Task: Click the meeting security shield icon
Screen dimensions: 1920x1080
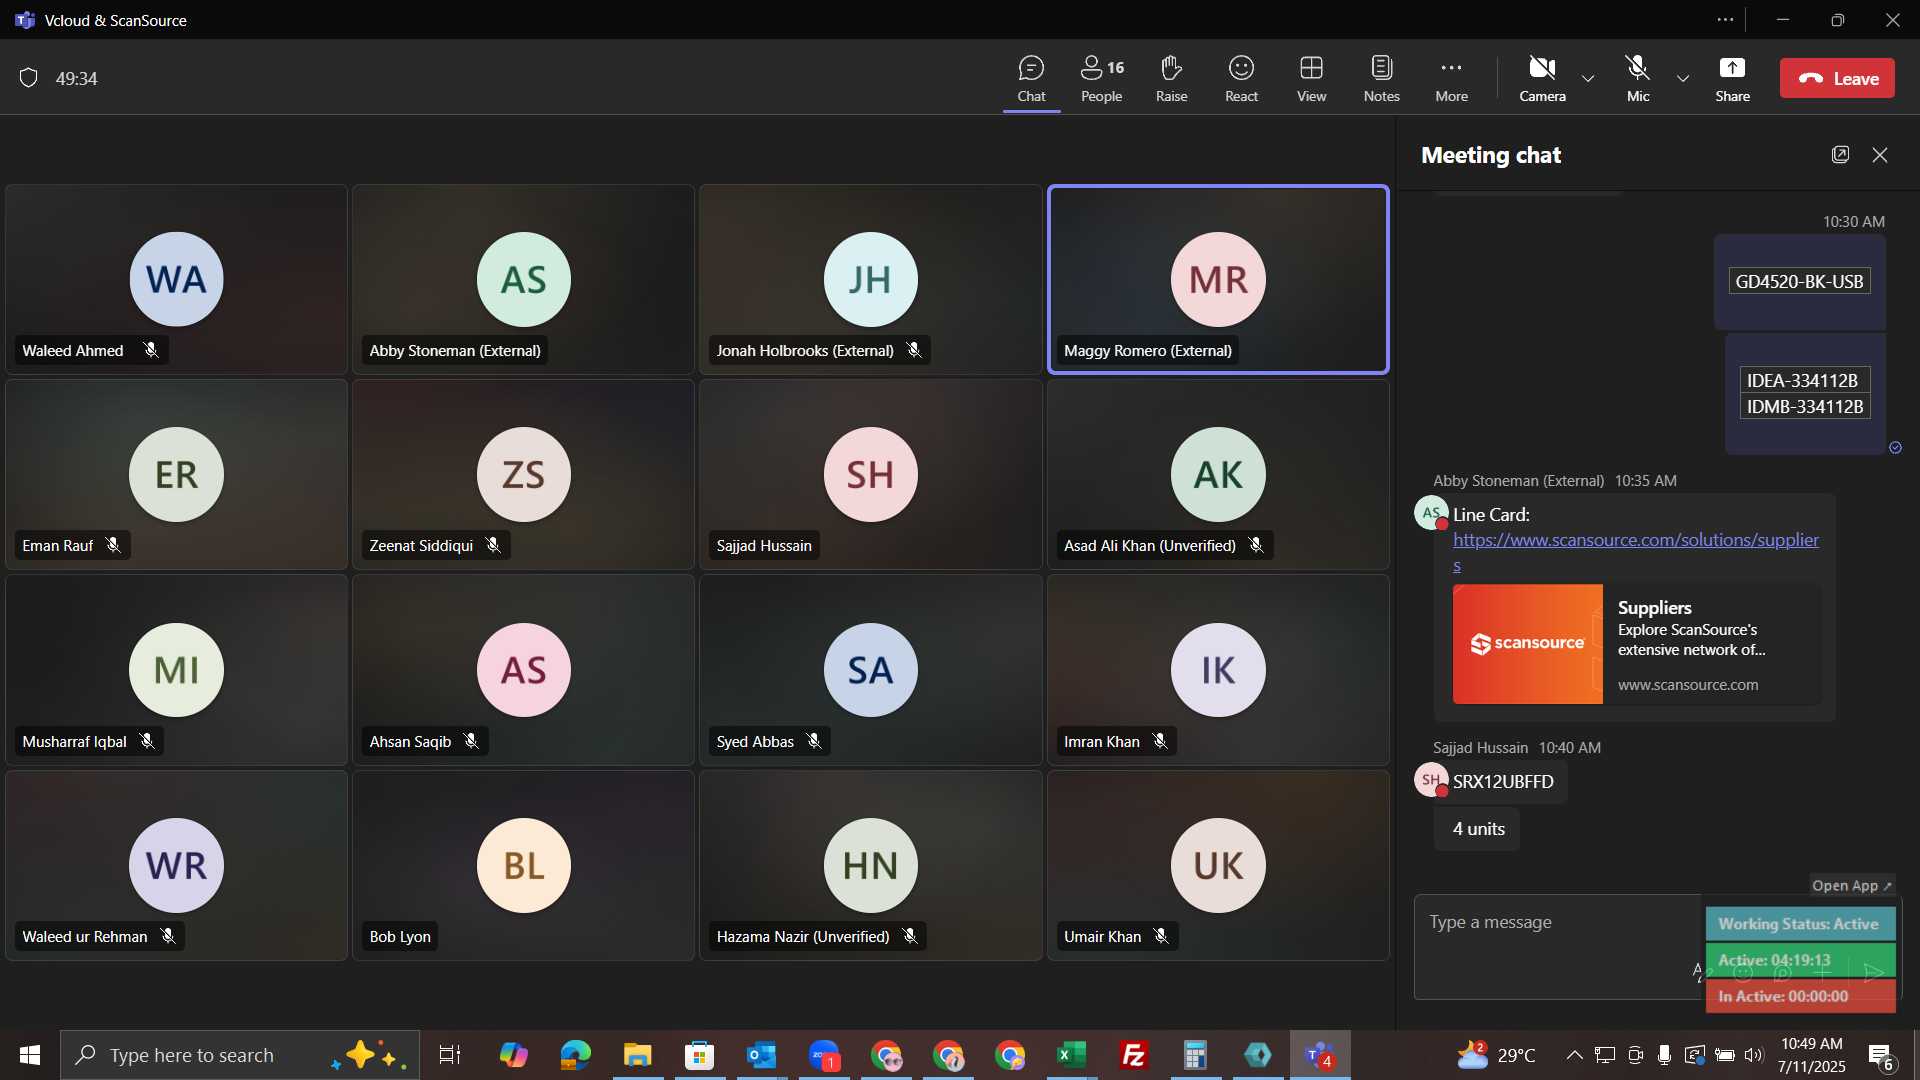Action: click(29, 78)
